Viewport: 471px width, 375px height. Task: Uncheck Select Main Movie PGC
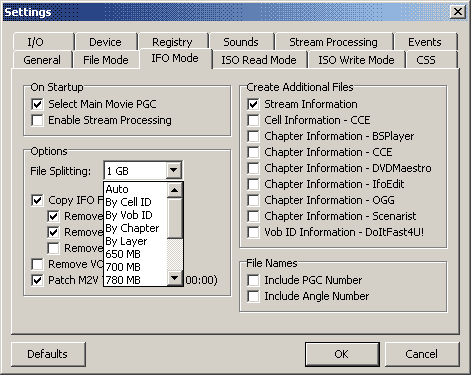37,104
